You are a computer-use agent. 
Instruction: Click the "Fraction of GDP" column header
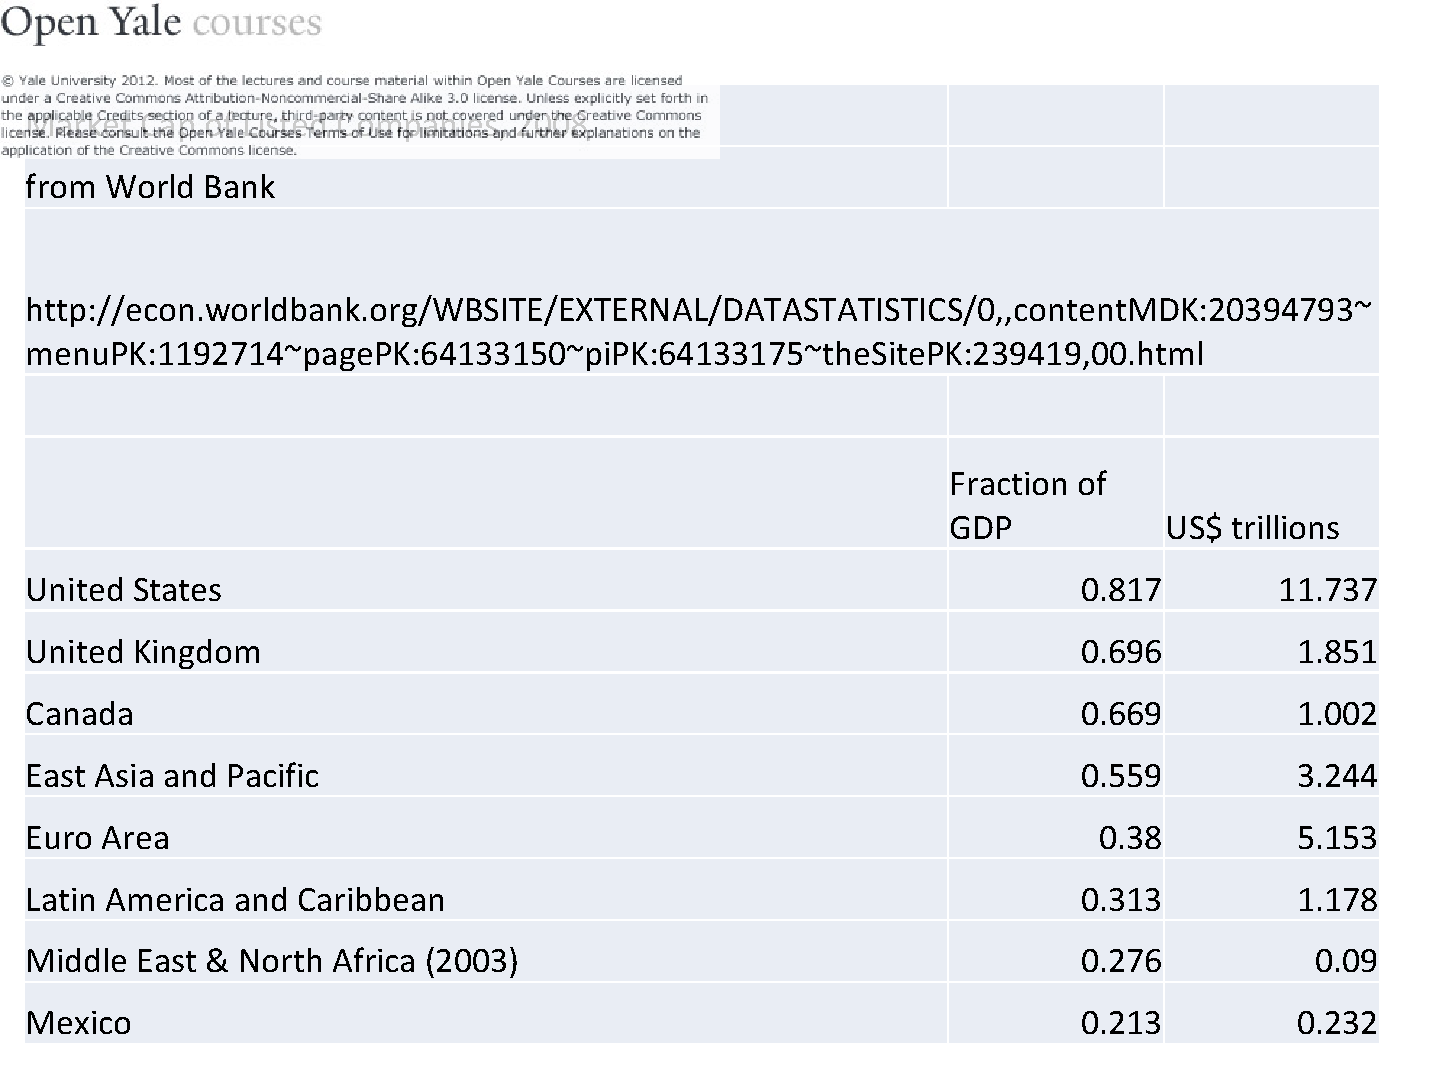point(1027,505)
